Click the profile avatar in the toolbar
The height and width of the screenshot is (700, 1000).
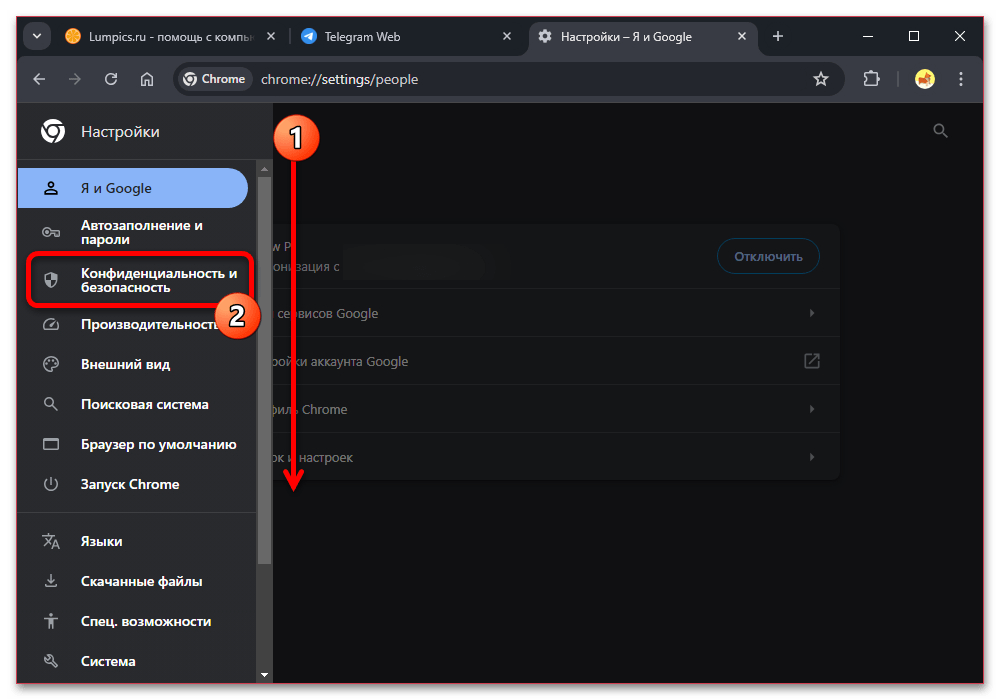coord(925,79)
